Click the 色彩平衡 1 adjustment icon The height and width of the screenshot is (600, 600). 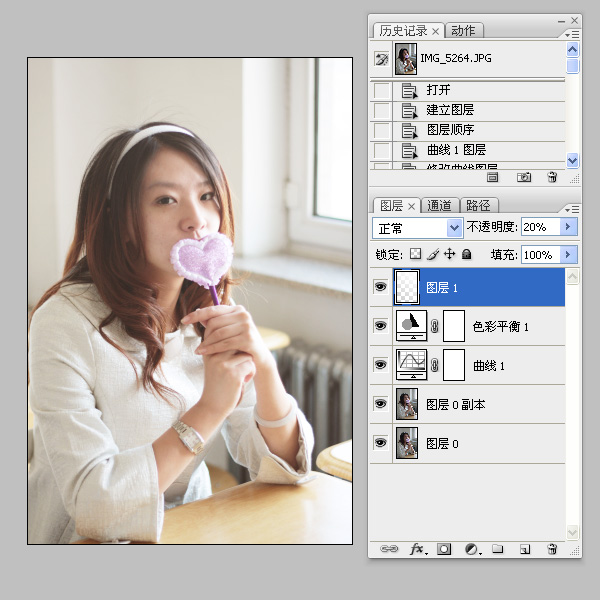click(x=411, y=326)
